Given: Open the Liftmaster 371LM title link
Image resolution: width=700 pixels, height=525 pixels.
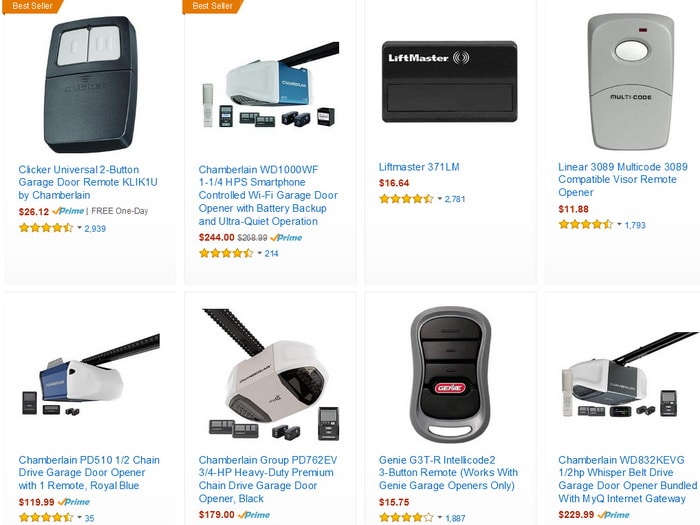Looking at the screenshot, I should 419,167.
